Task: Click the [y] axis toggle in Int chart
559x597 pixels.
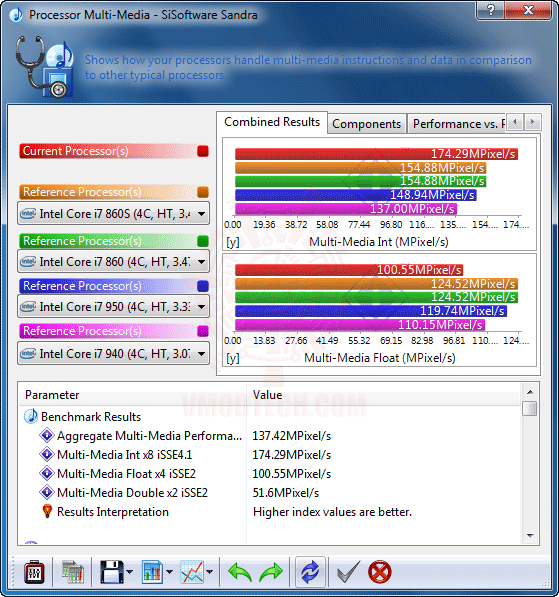Action: coord(233,243)
